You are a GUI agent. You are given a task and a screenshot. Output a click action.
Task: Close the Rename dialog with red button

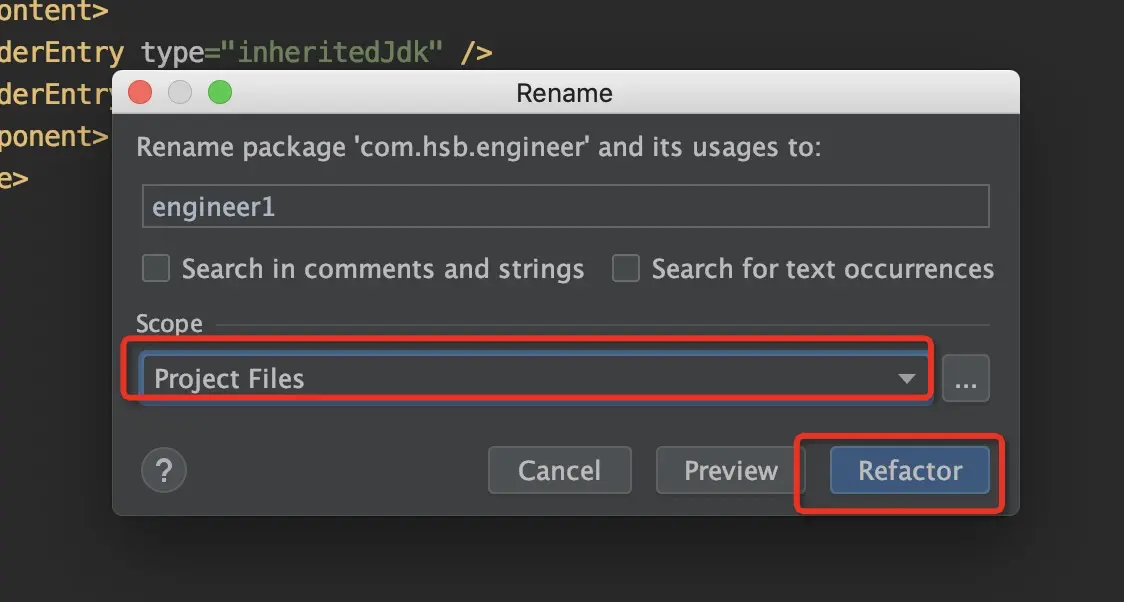click(x=141, y=93)
